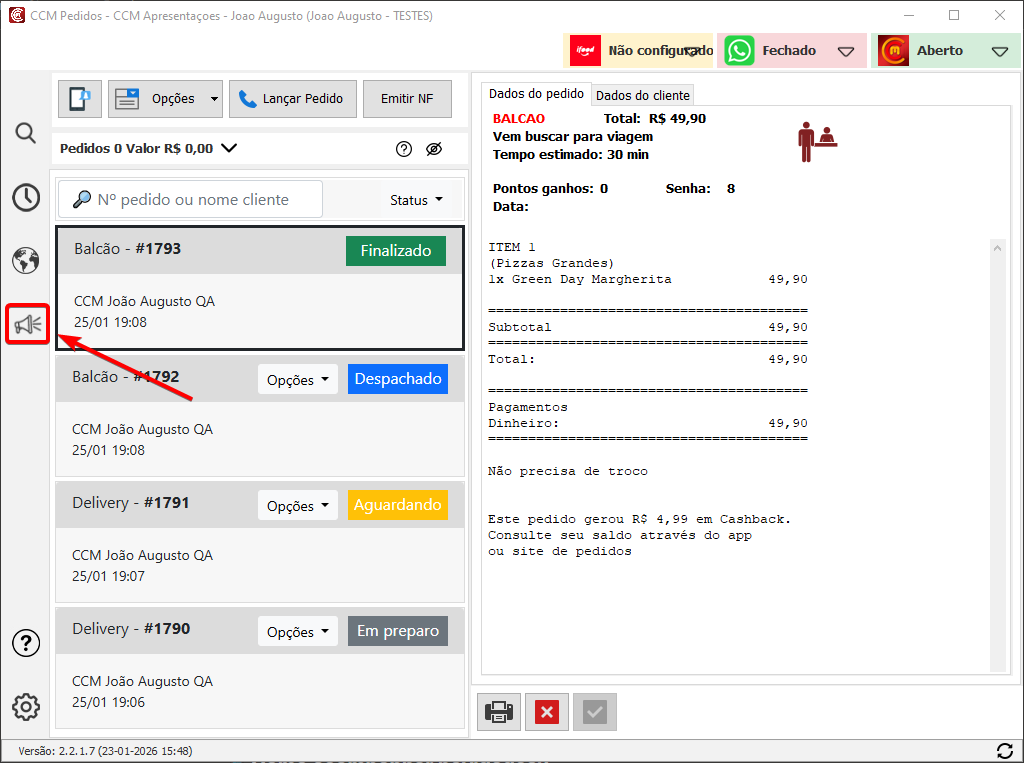Click the Emitir NF button
The image size is (1024, 763).
(407, 99)
